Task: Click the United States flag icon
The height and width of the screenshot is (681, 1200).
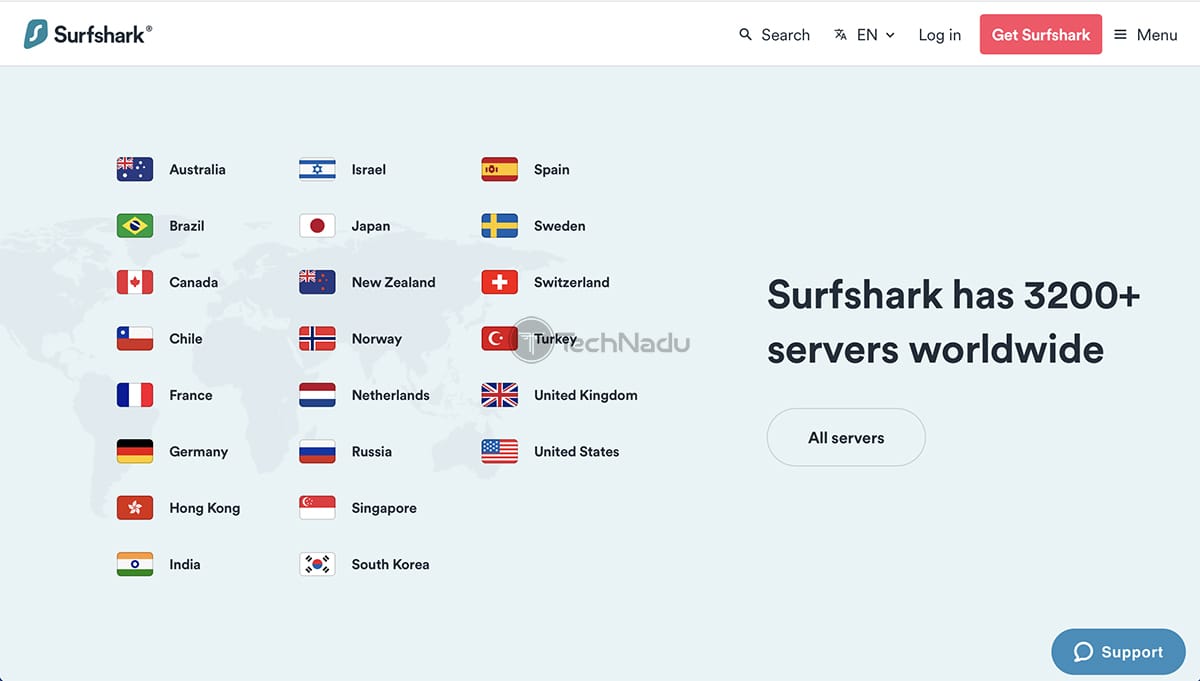Action: click(x=500, y=451)
